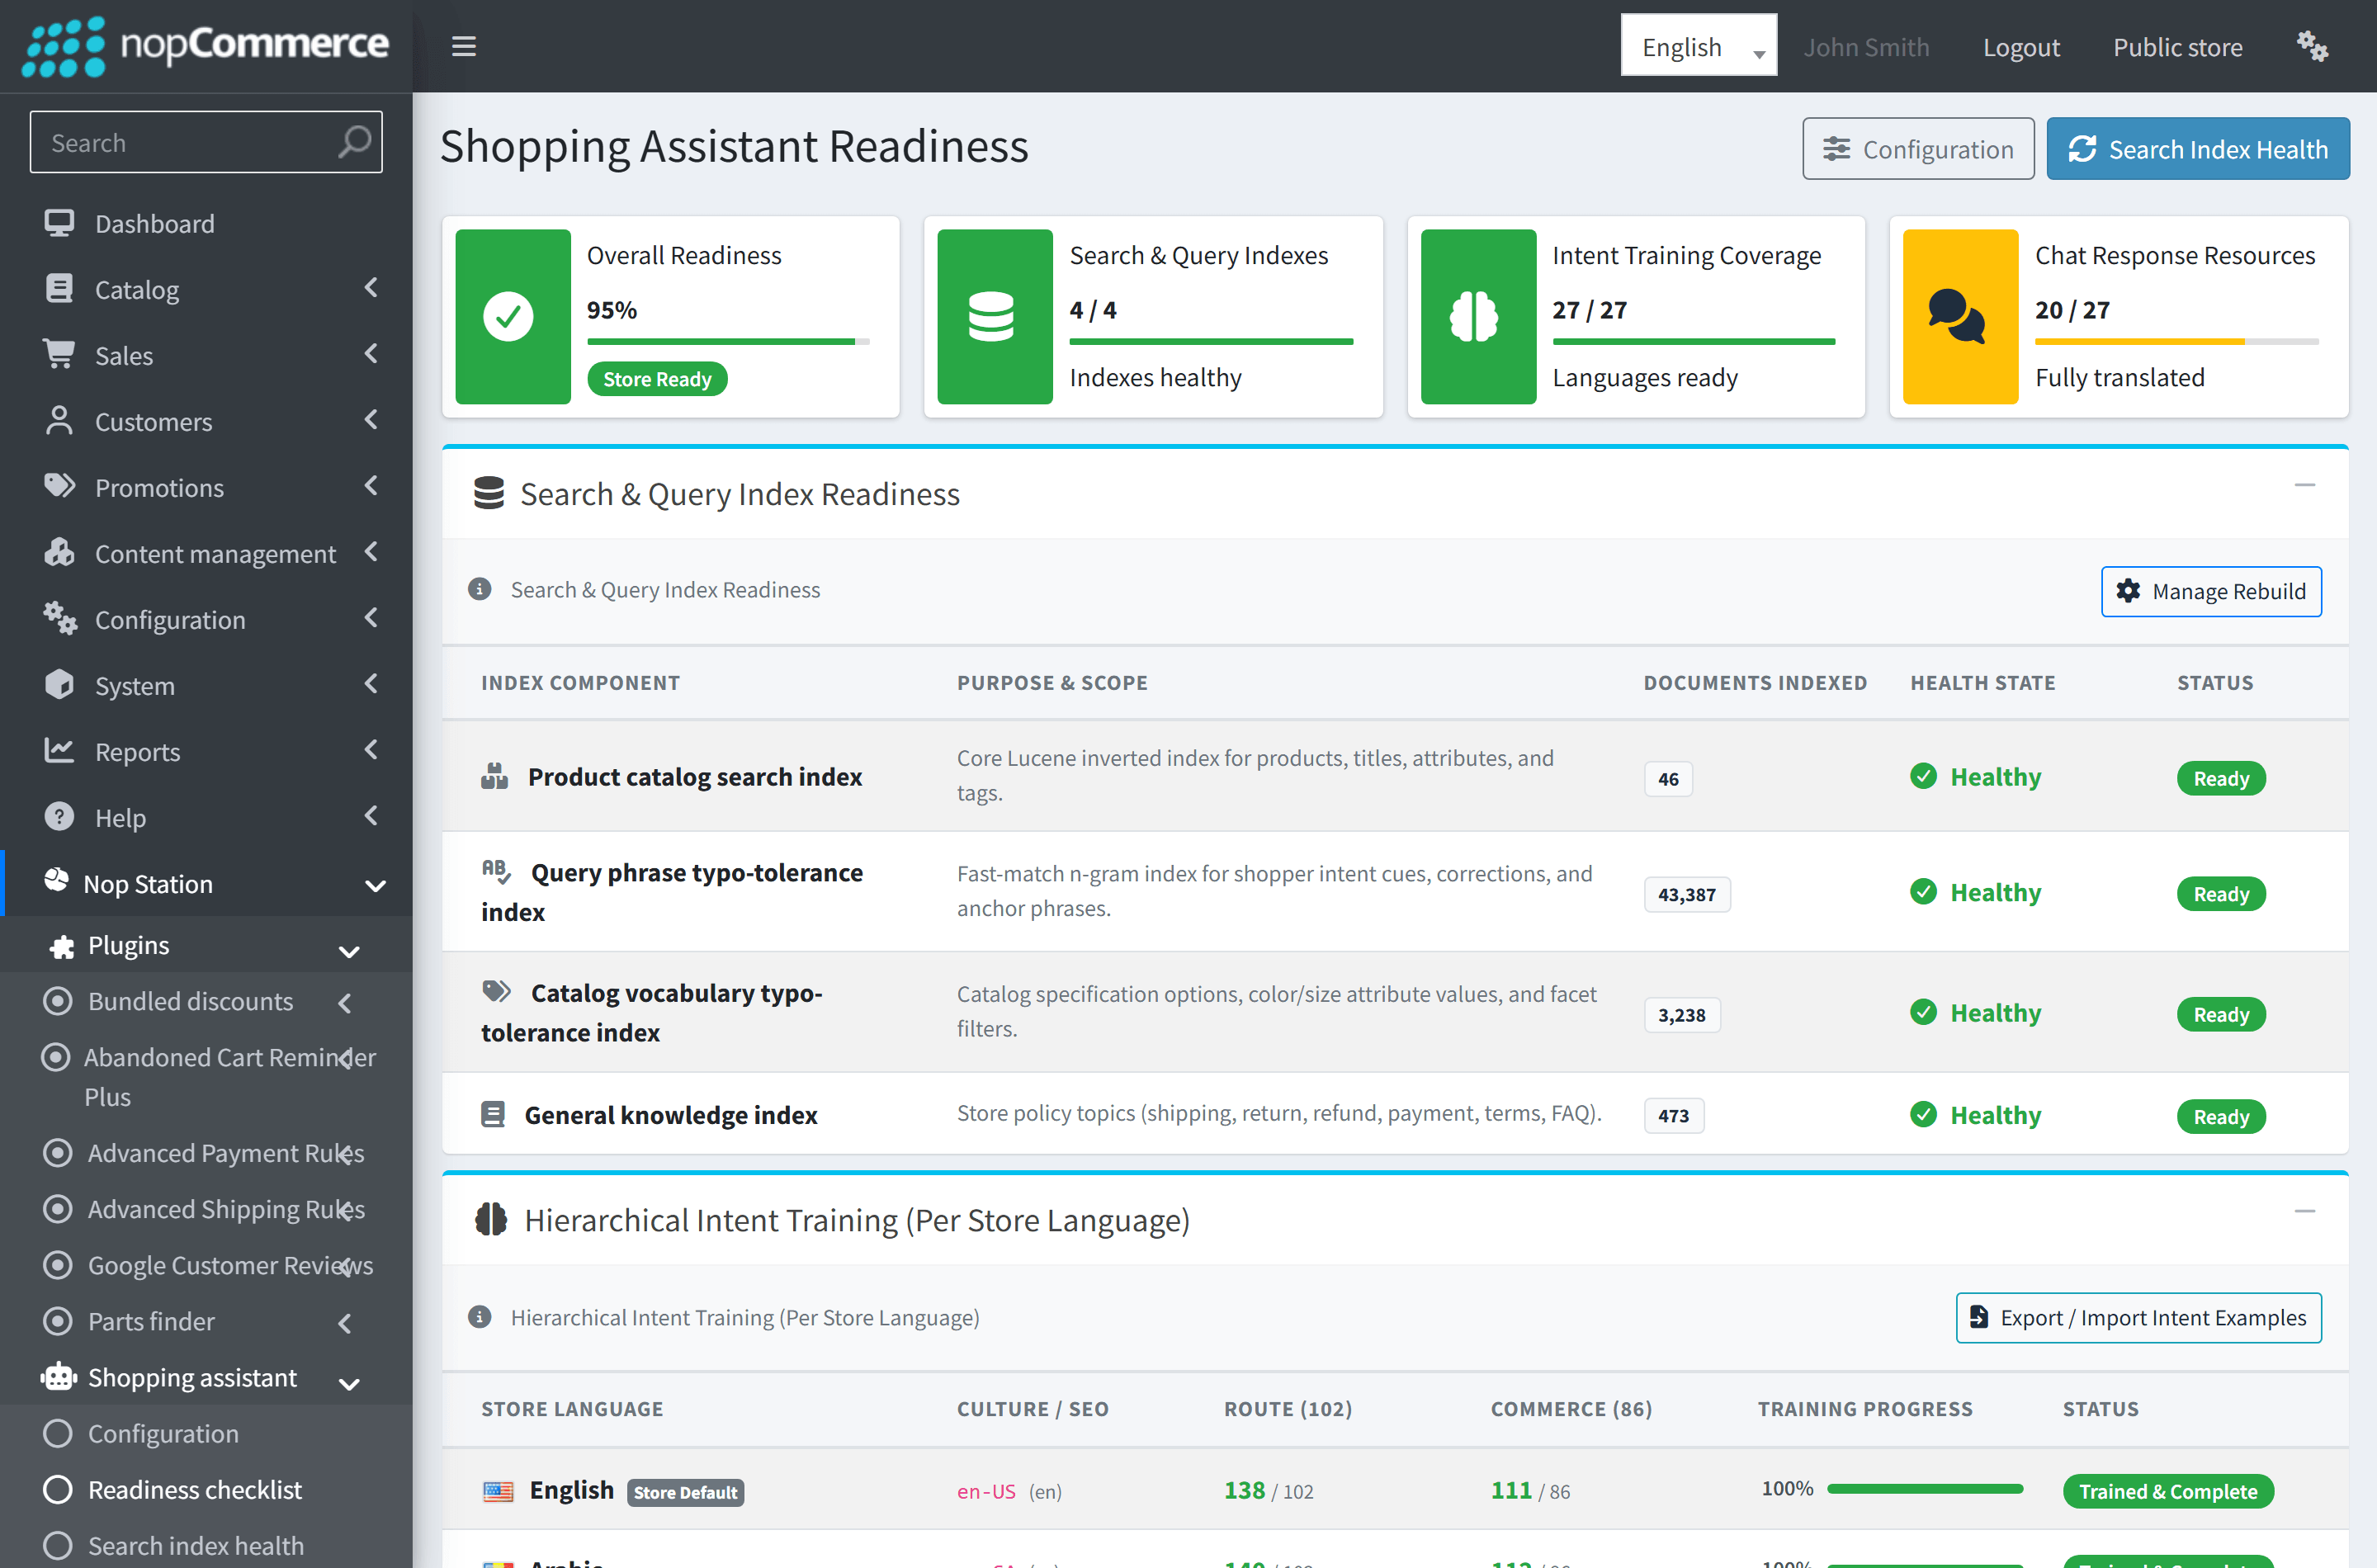Click the English training progress bar
Viewport: 2377px width, 1568px height.
click(x=1924, y=1490)
